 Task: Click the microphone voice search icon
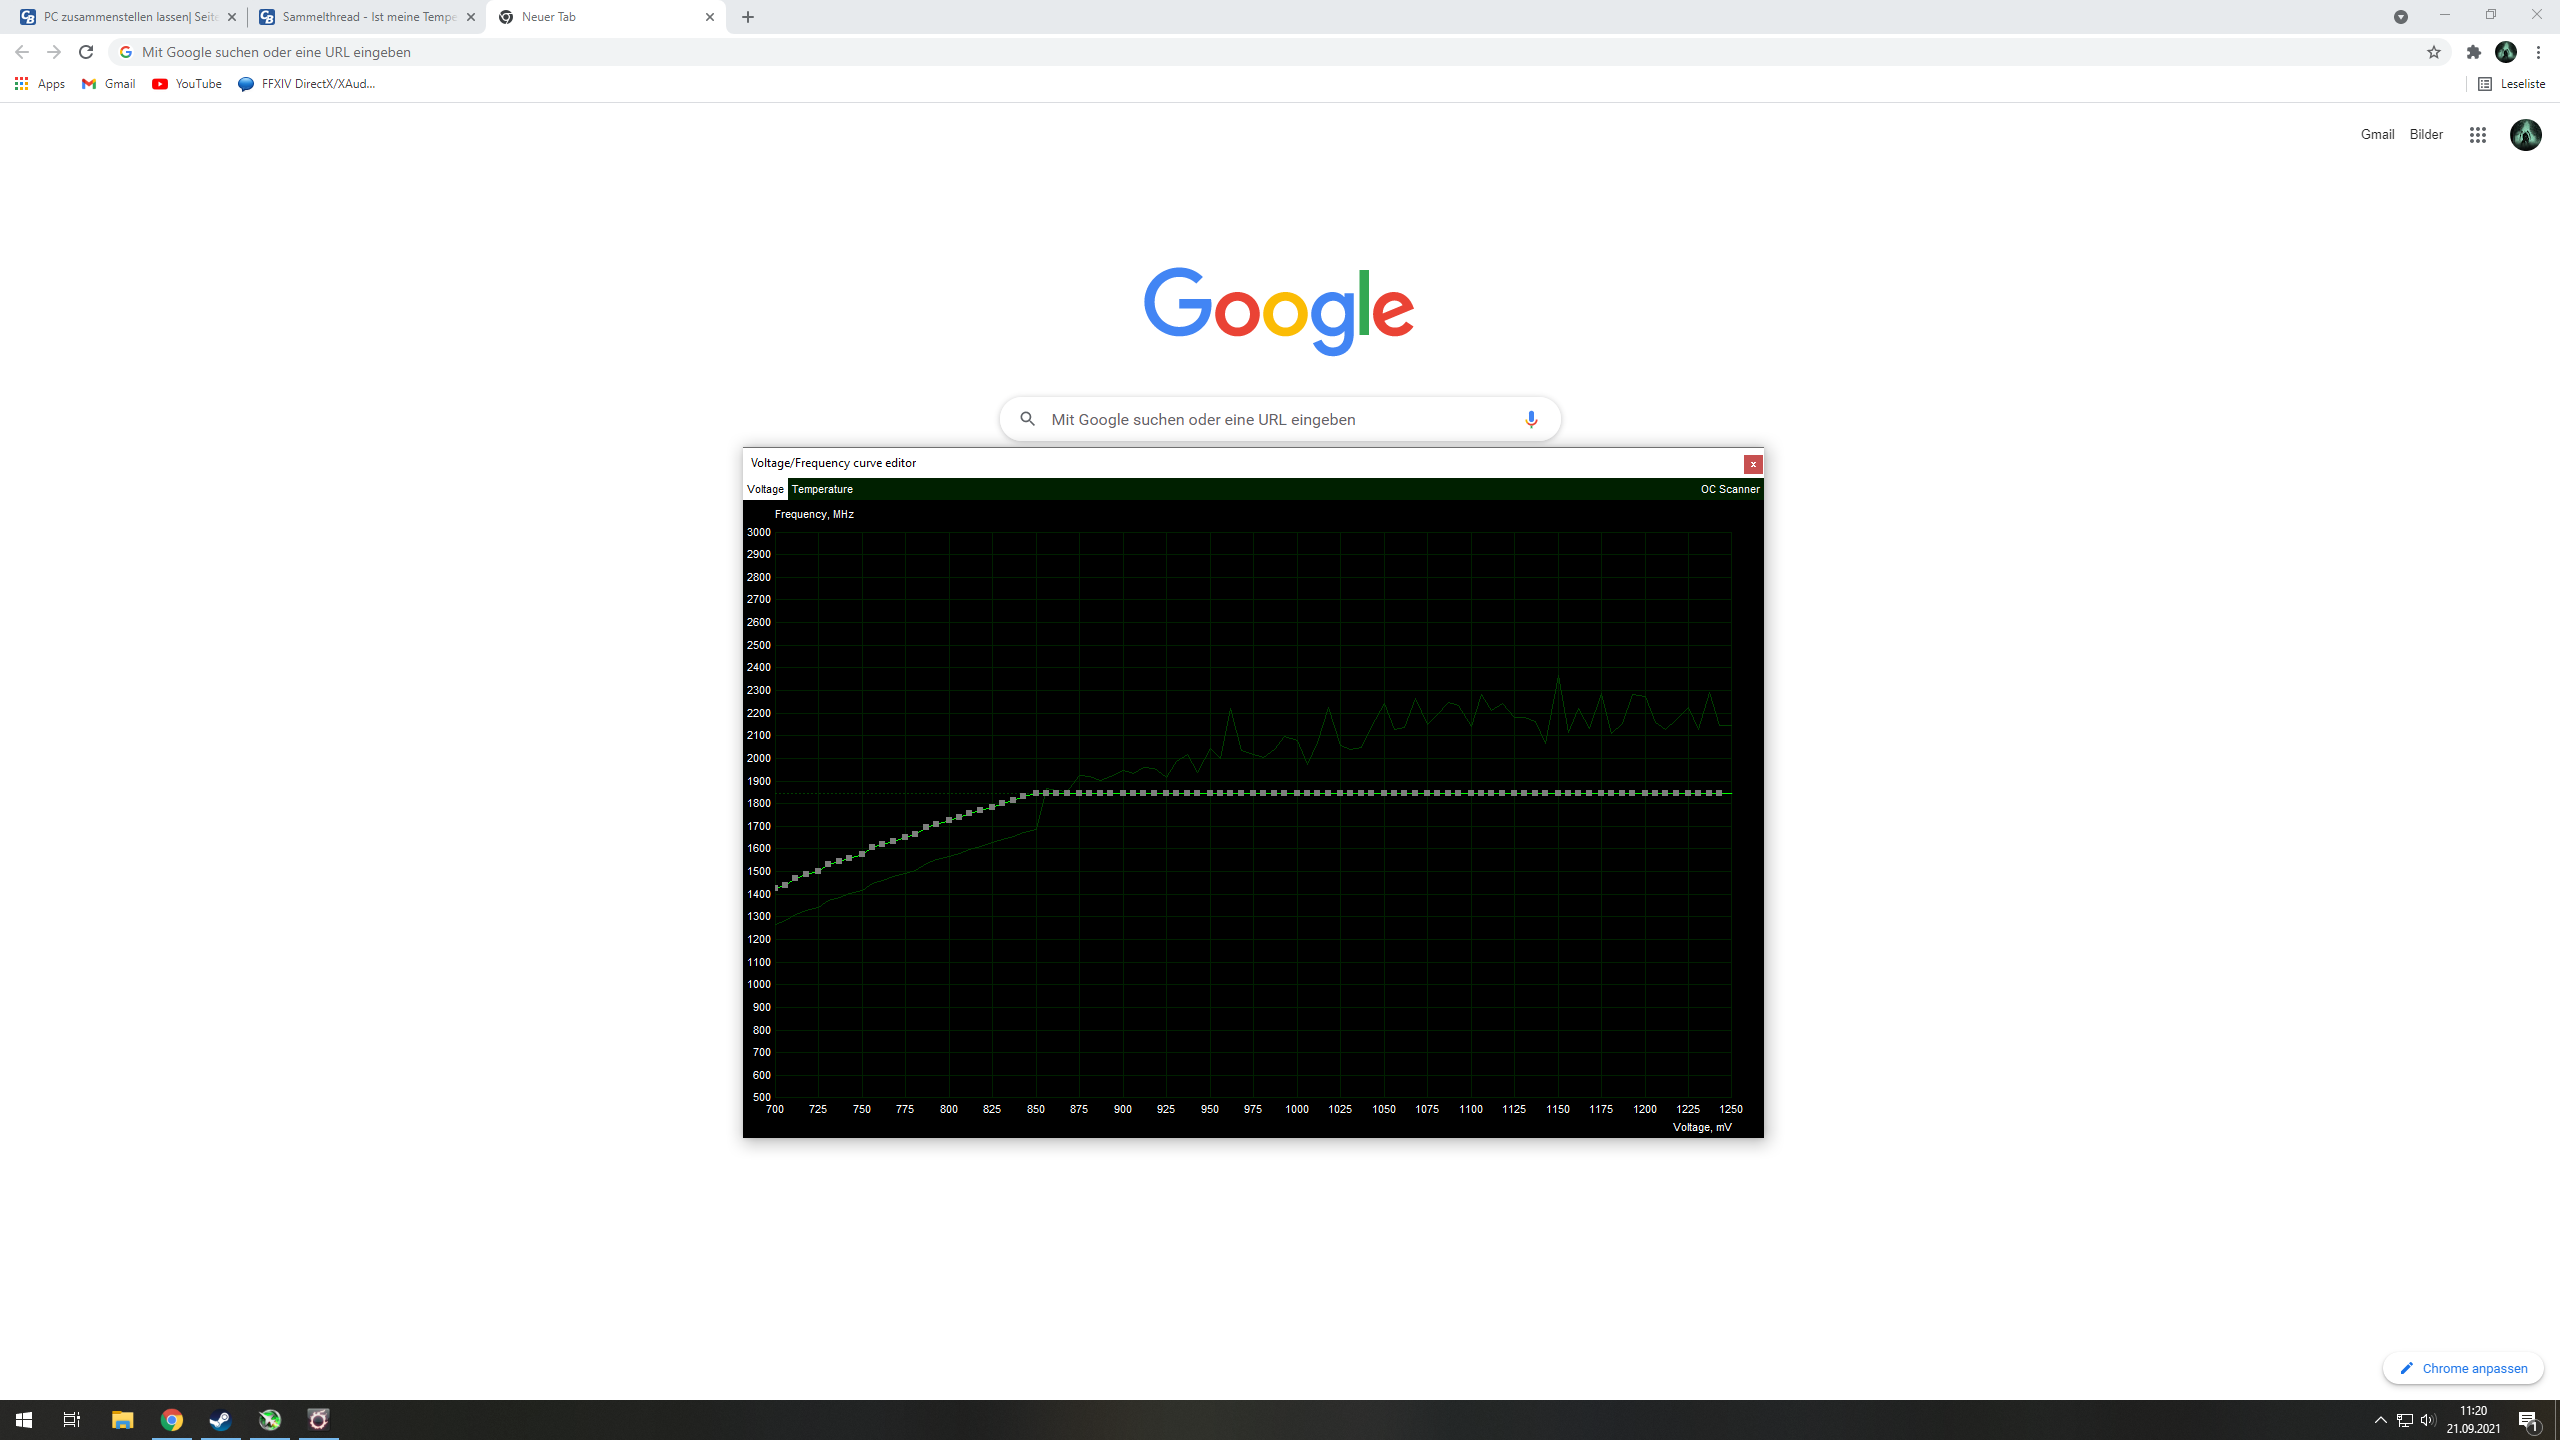tap(1530, 419)
